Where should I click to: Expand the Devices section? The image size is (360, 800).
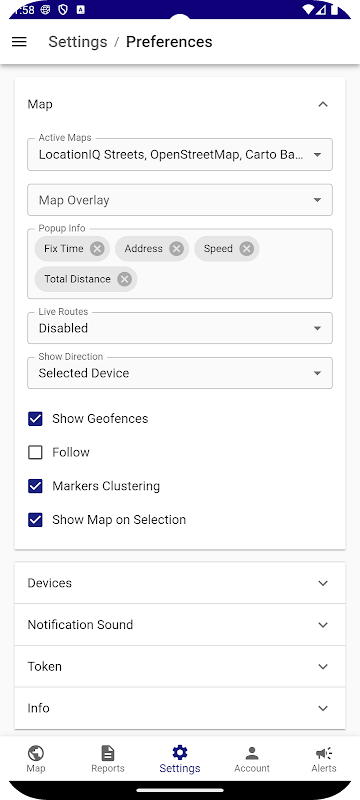click(x=180, y=583)
